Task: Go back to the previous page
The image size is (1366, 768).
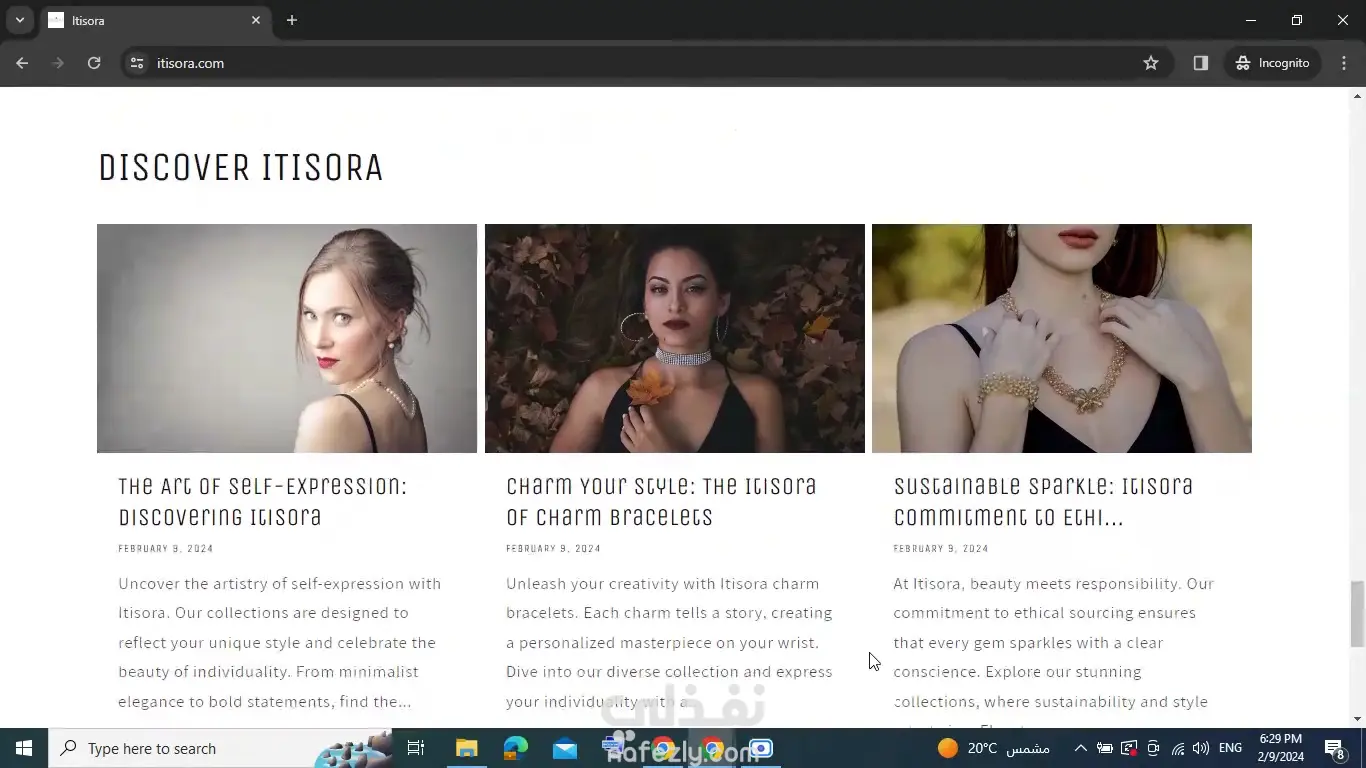Action: click(22, 63)
